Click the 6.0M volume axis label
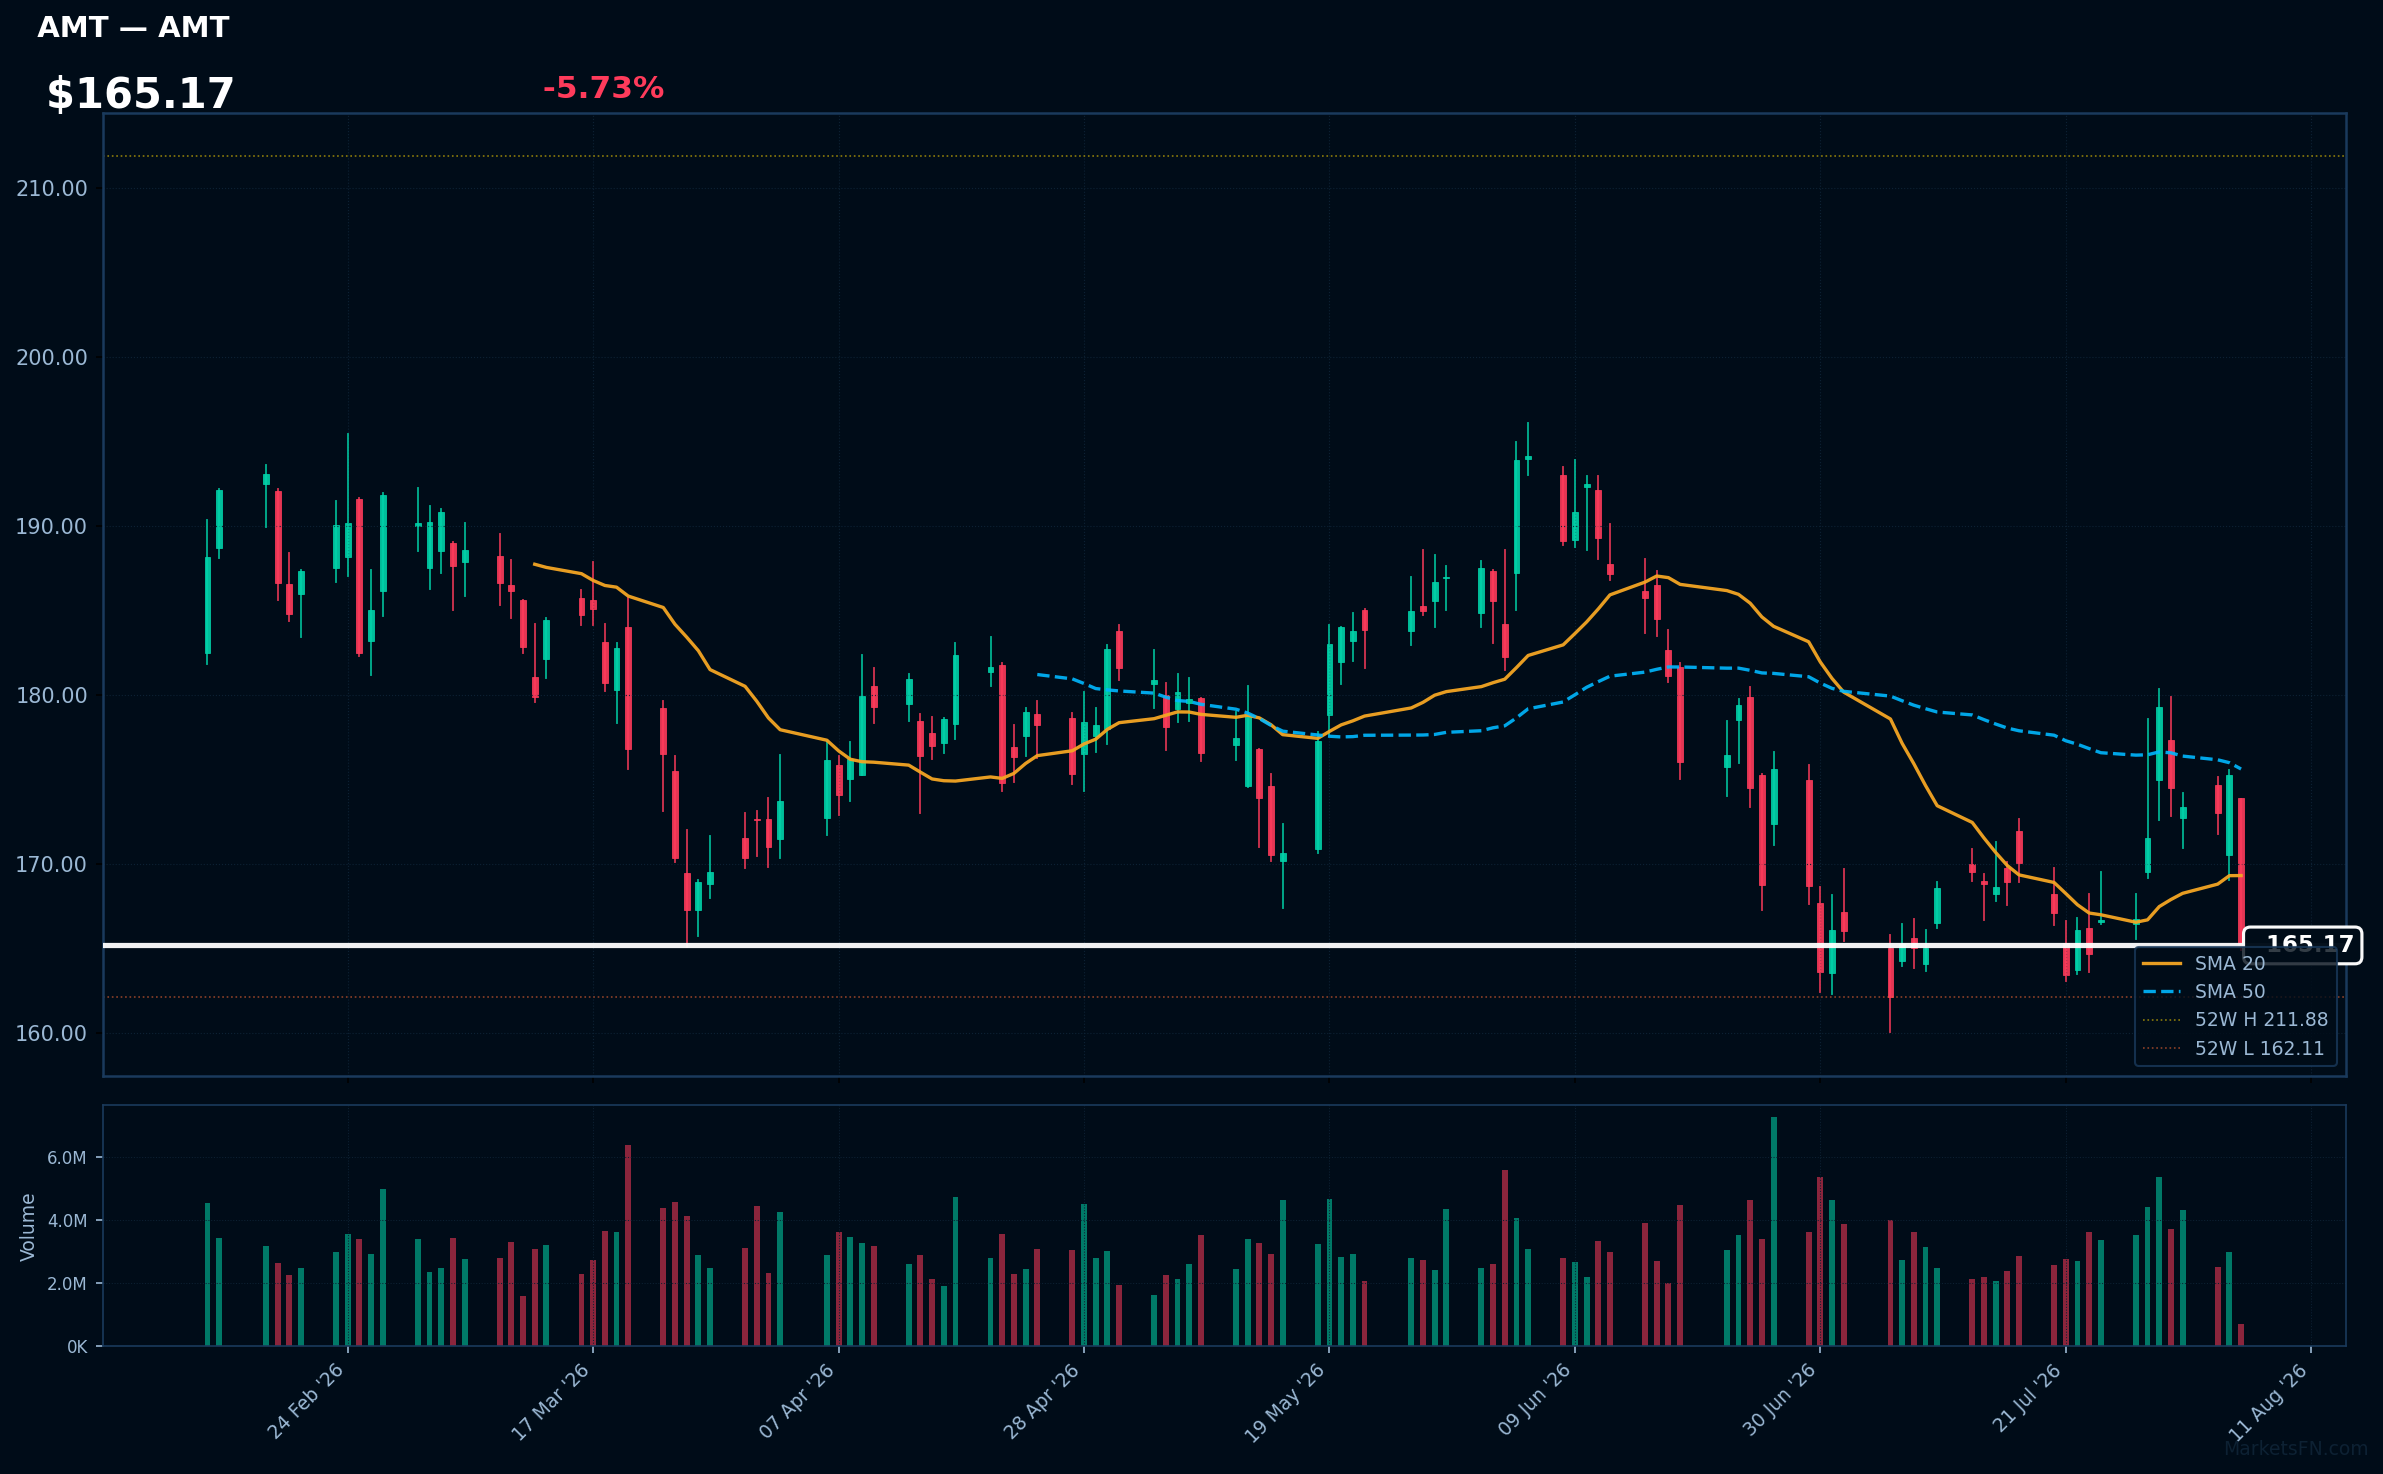 67,1158
